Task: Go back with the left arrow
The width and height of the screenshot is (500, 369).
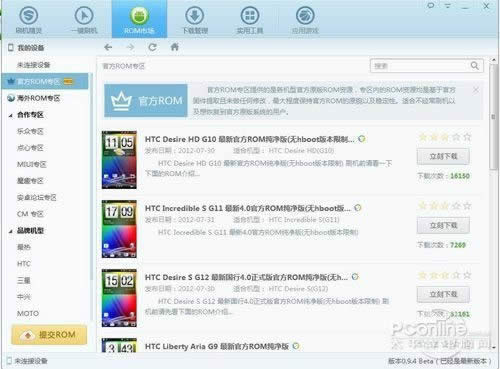Action: (x=108, y=47)
